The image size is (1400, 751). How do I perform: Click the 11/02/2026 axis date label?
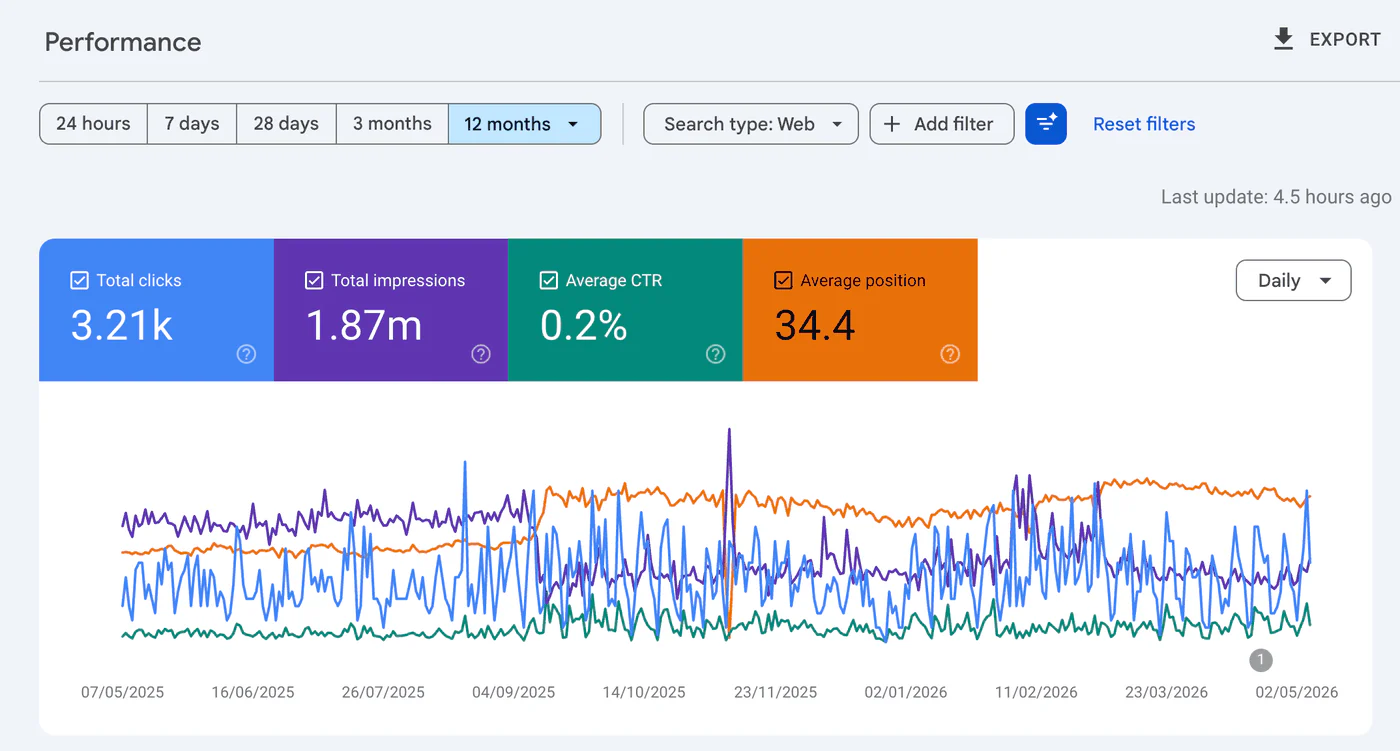click(x=1036, y=692)
